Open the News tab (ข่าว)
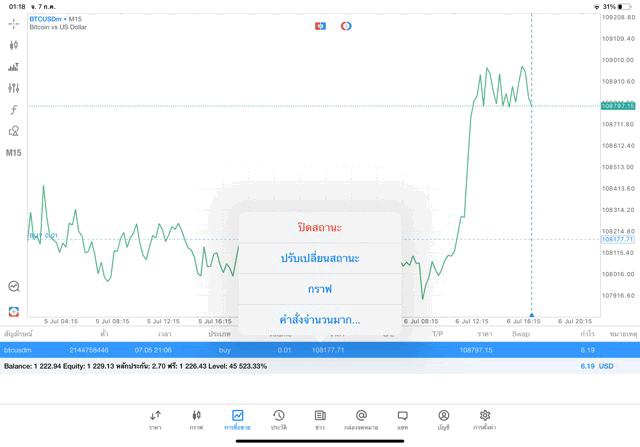 [320, 419]
